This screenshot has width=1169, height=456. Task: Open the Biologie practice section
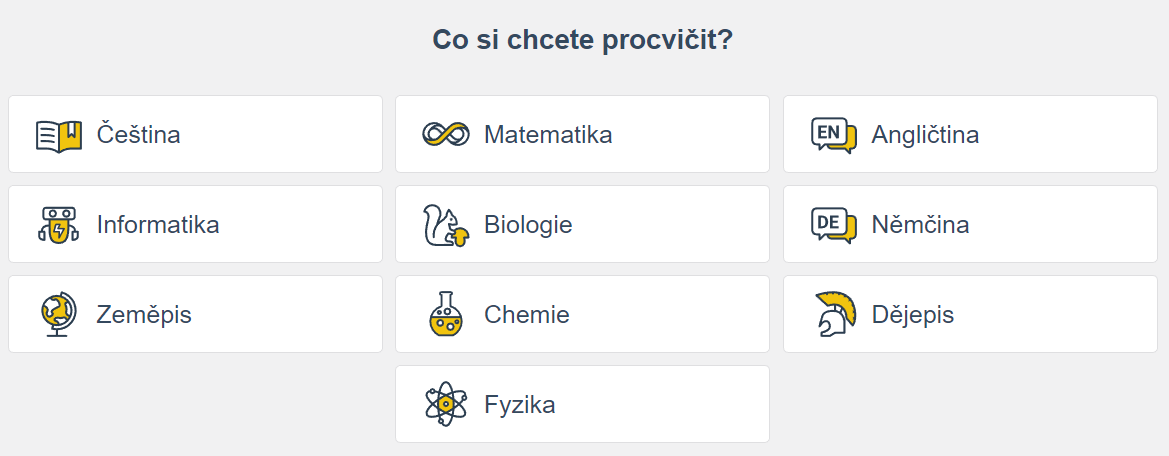pos(528,224)
